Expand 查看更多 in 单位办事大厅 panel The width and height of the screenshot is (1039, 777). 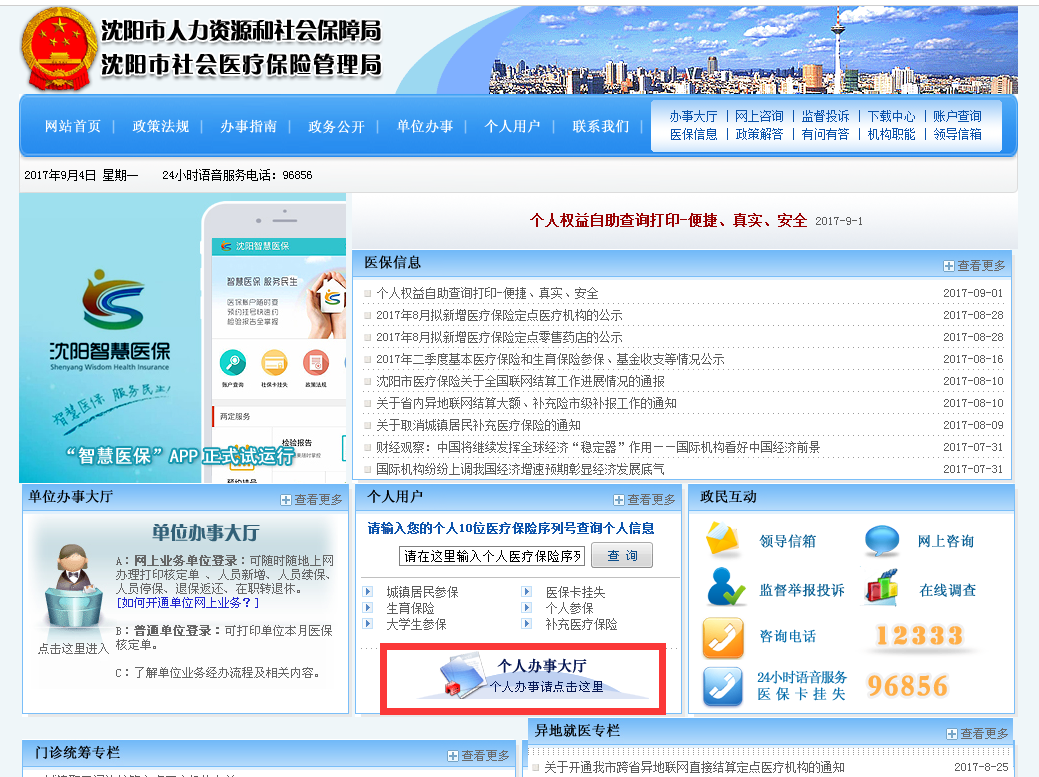click(x=311, y=499)
